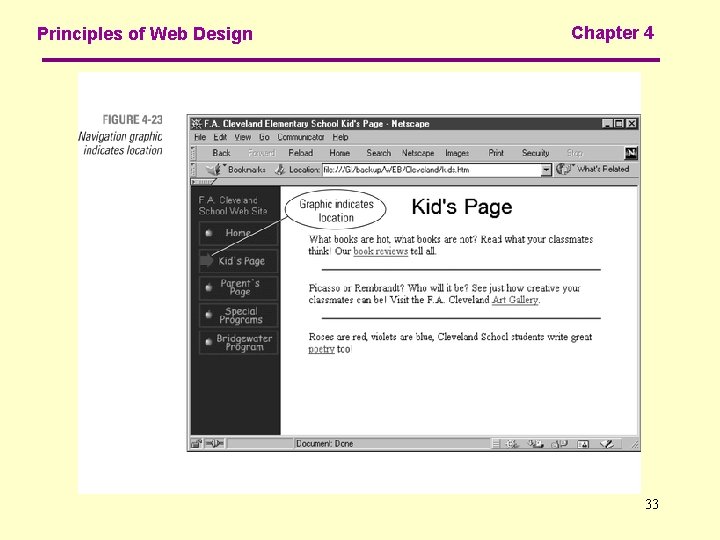720x540 pixels.
Task: Click the security lock icon in status bar
Action: tap(197, 444)
